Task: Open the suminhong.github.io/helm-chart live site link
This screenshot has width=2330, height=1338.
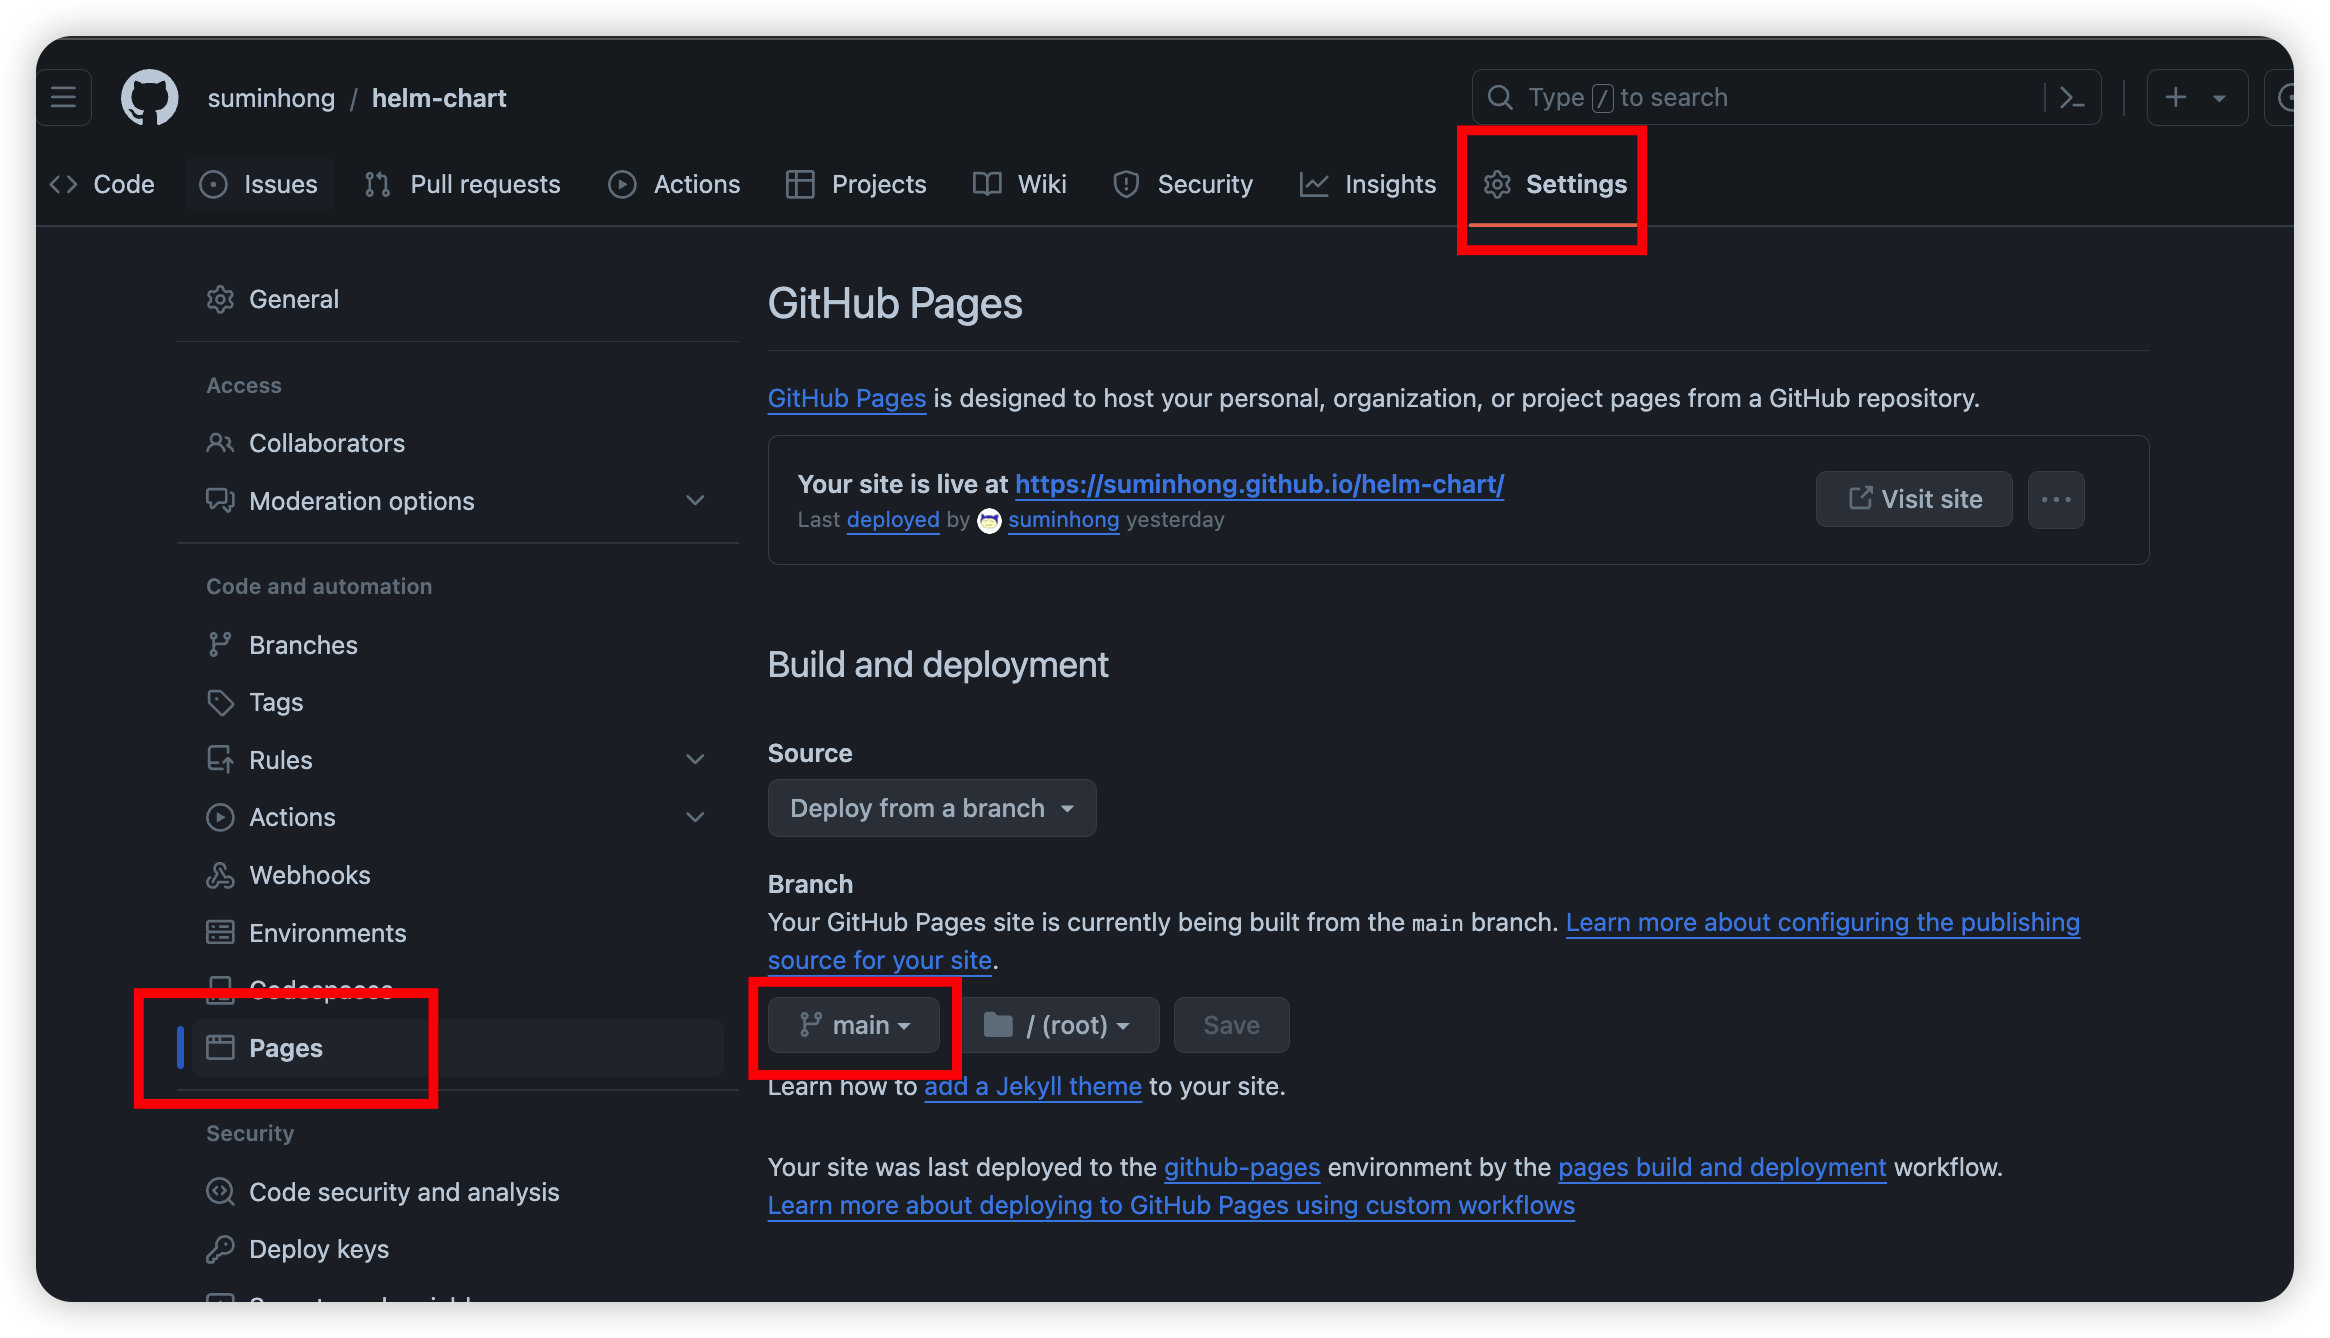Action: coord(1259,484)
